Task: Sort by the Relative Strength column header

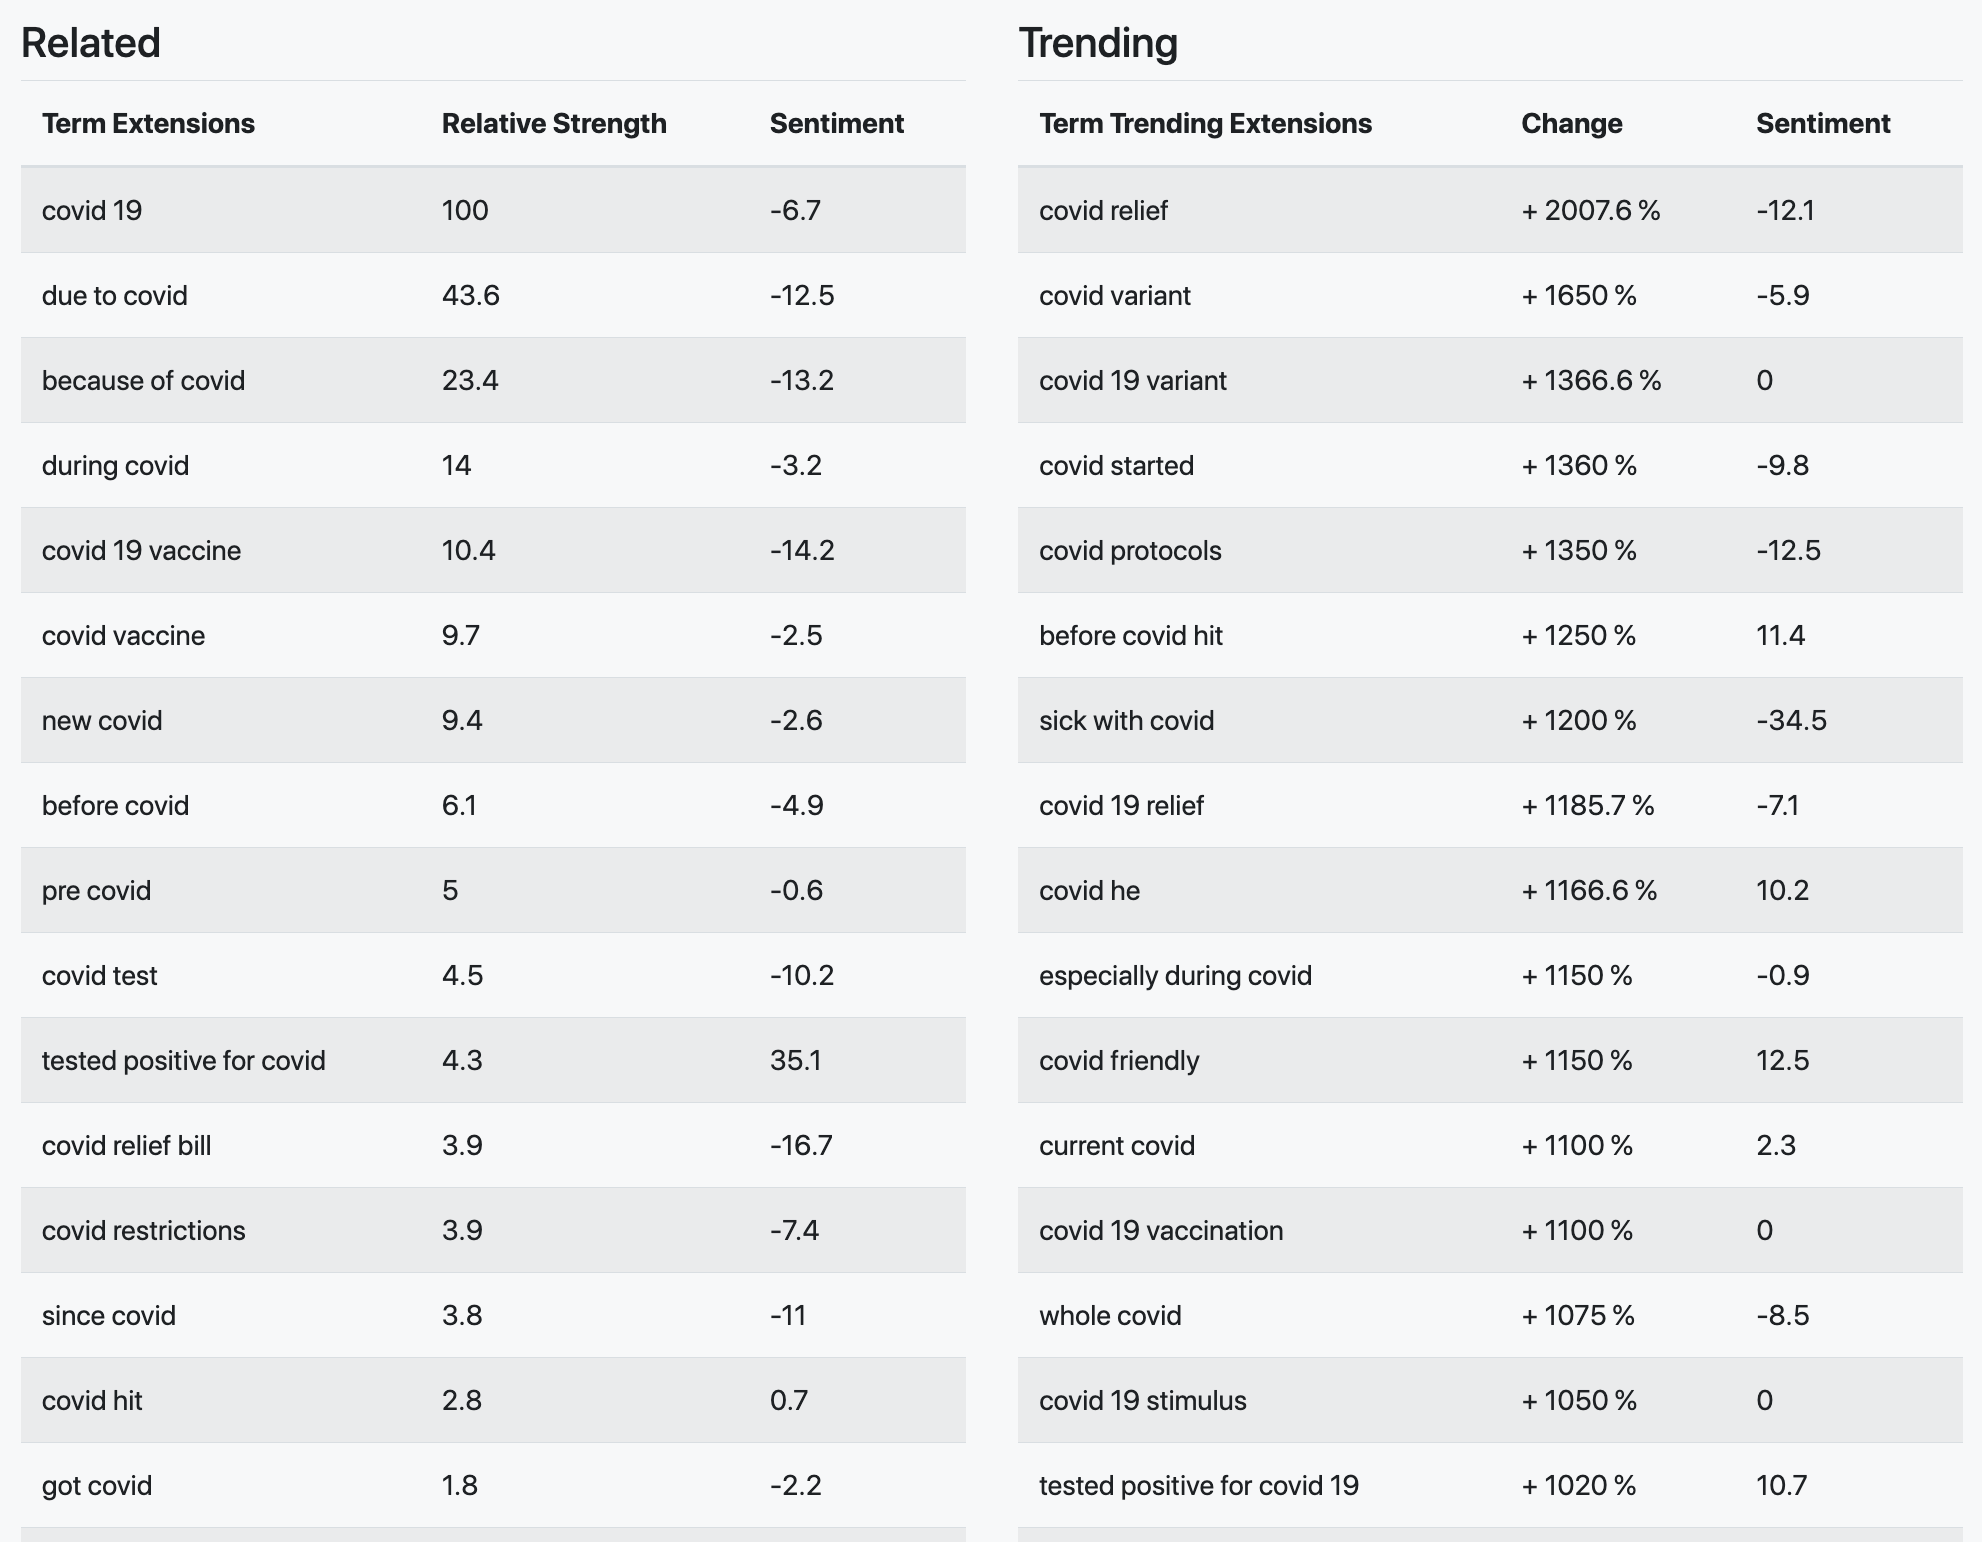Action: point(554,123)
